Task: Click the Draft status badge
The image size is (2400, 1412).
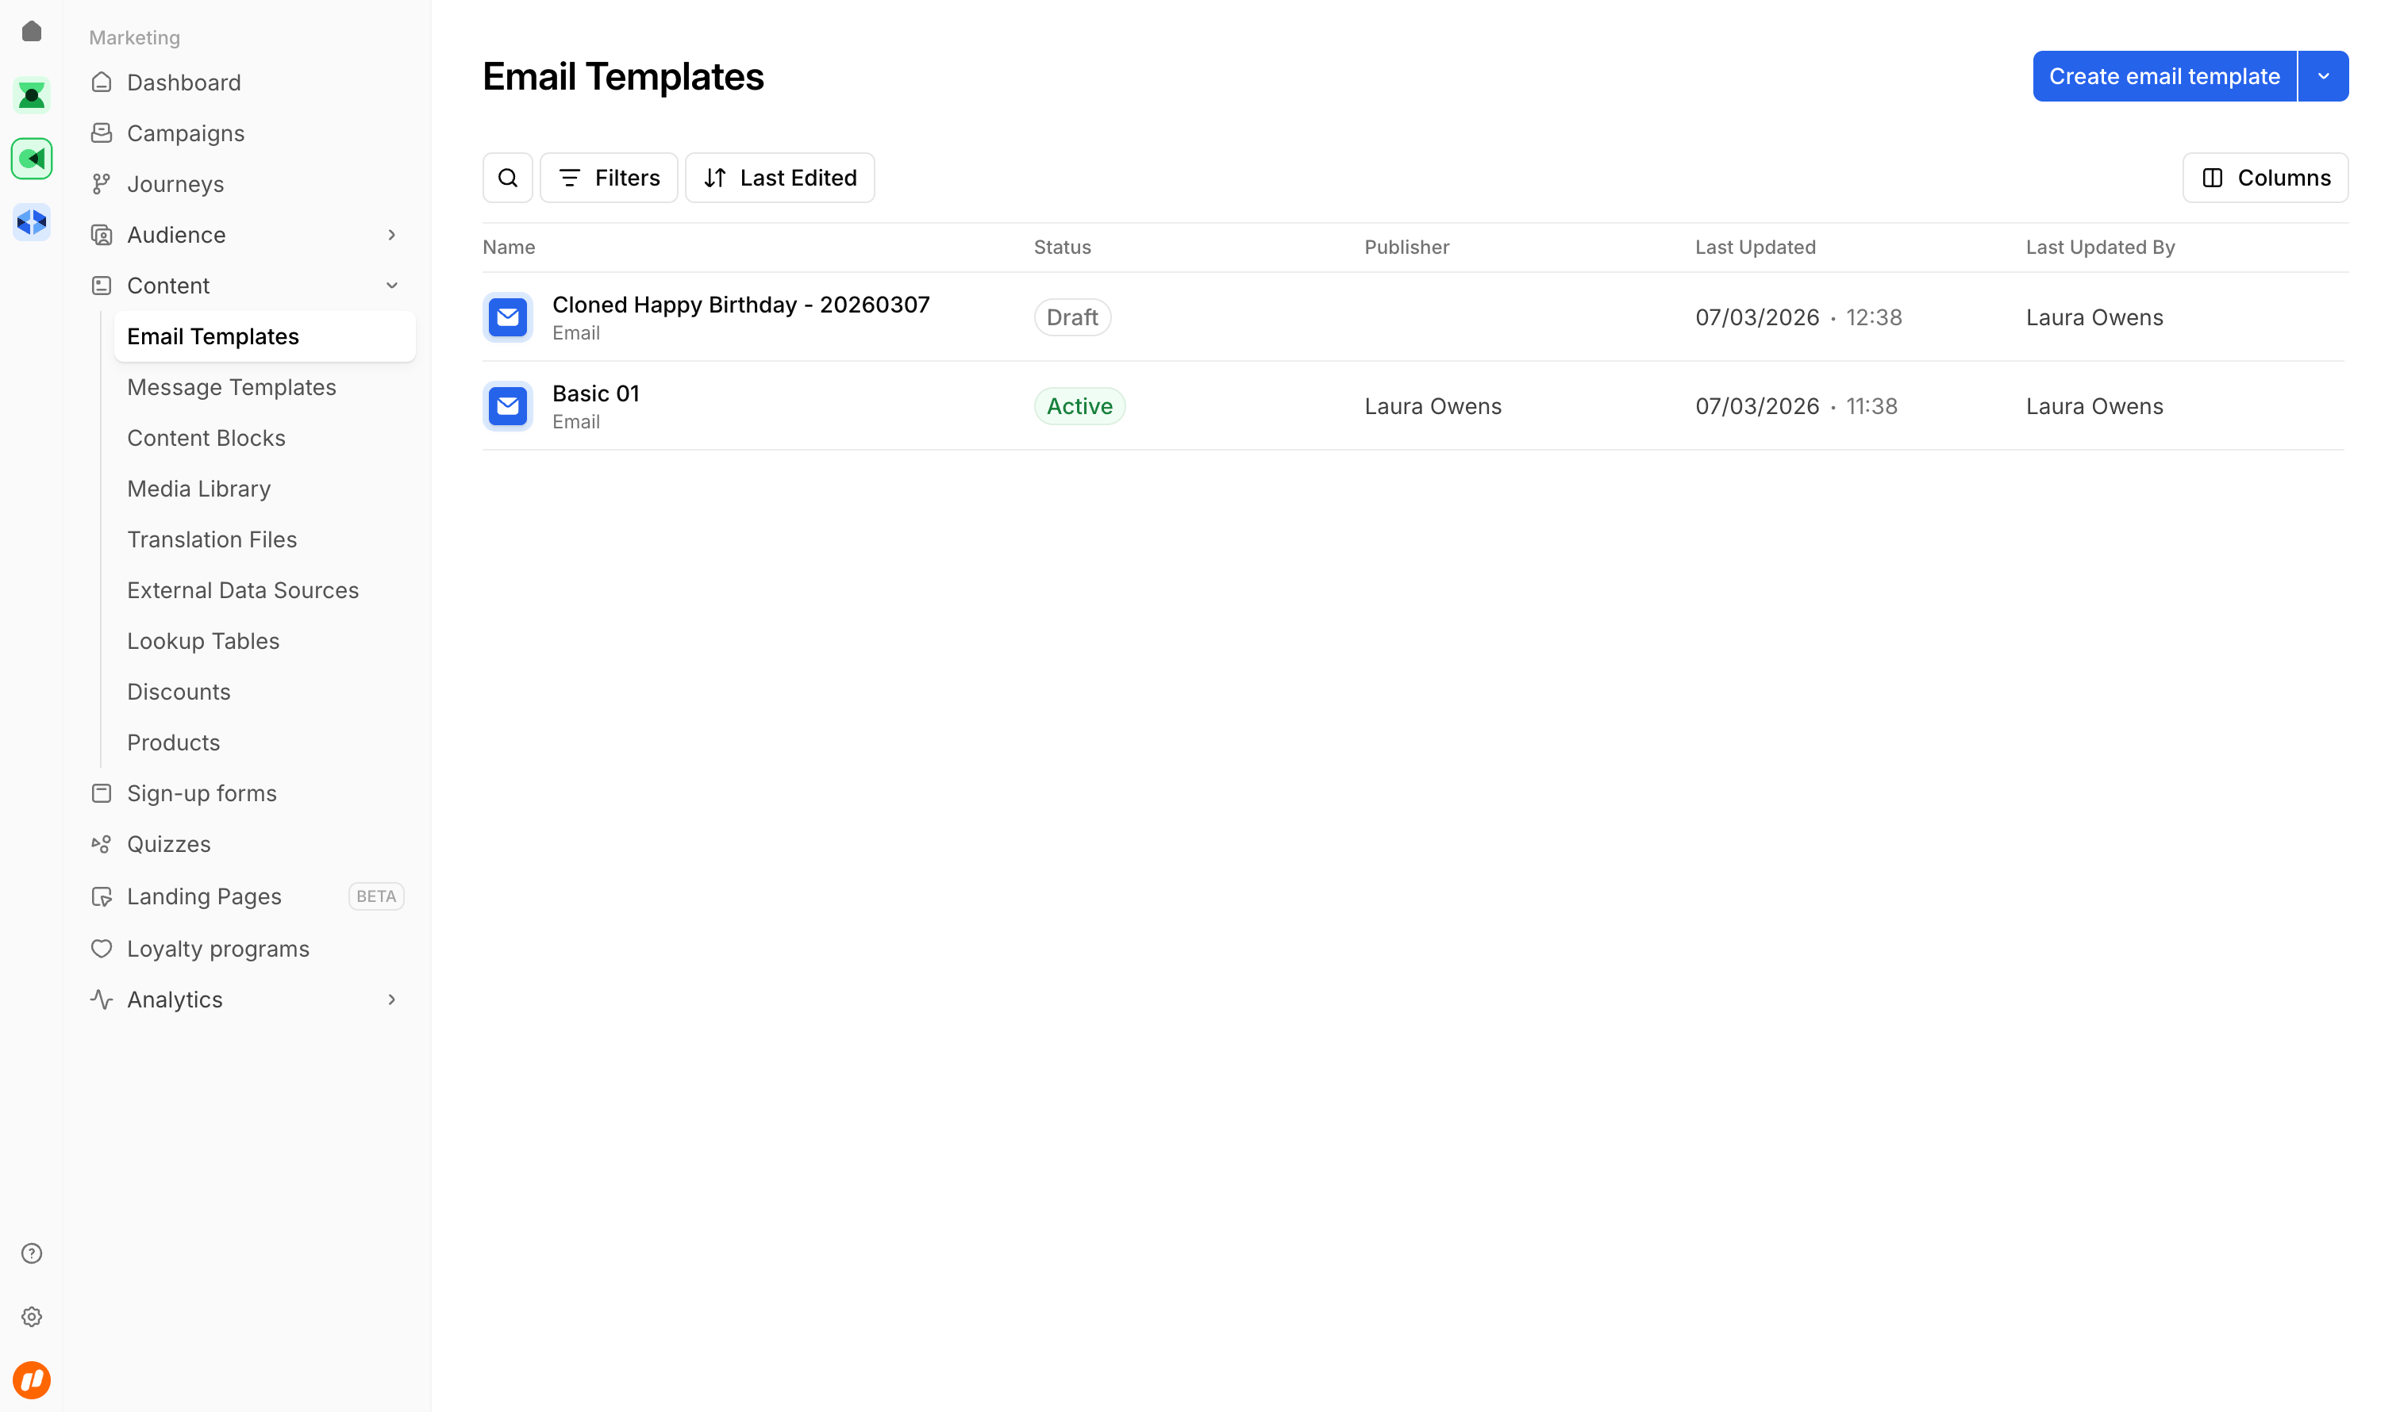Action: coord(1072,317)
